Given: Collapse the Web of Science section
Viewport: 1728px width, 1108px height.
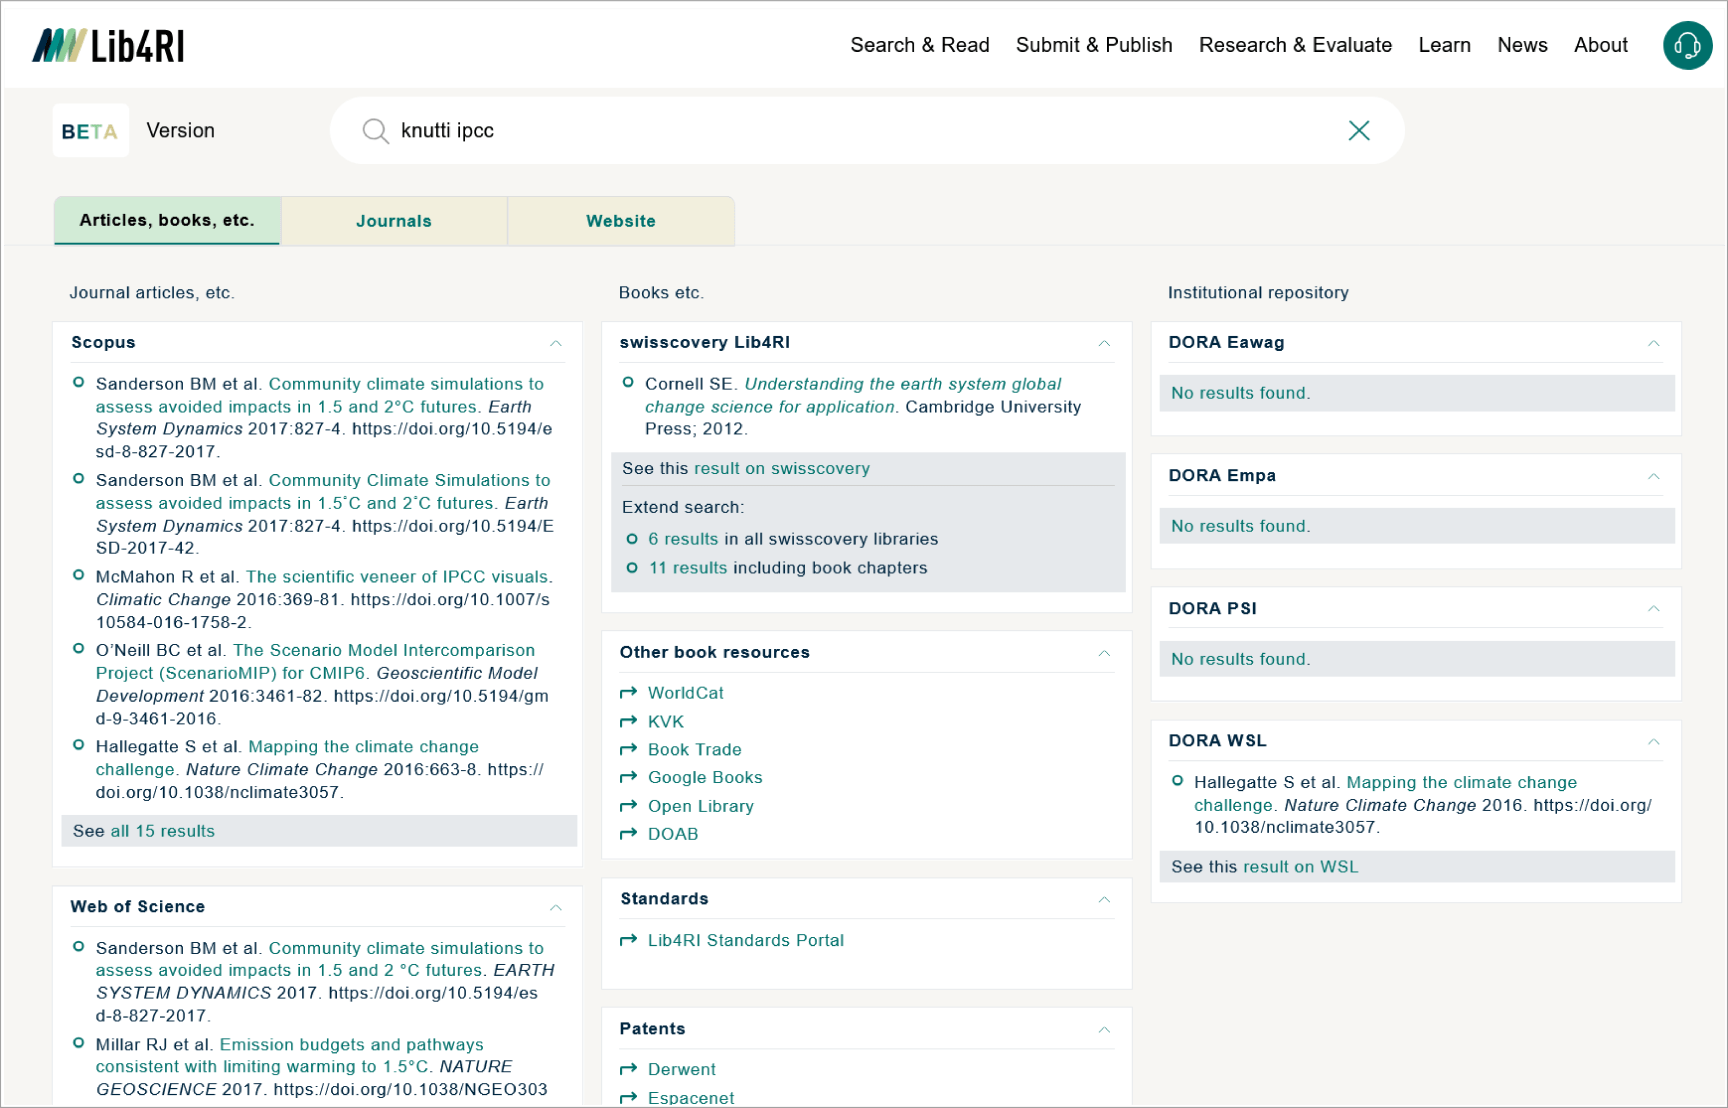Looking at the screenshot, I should (556, 907).
